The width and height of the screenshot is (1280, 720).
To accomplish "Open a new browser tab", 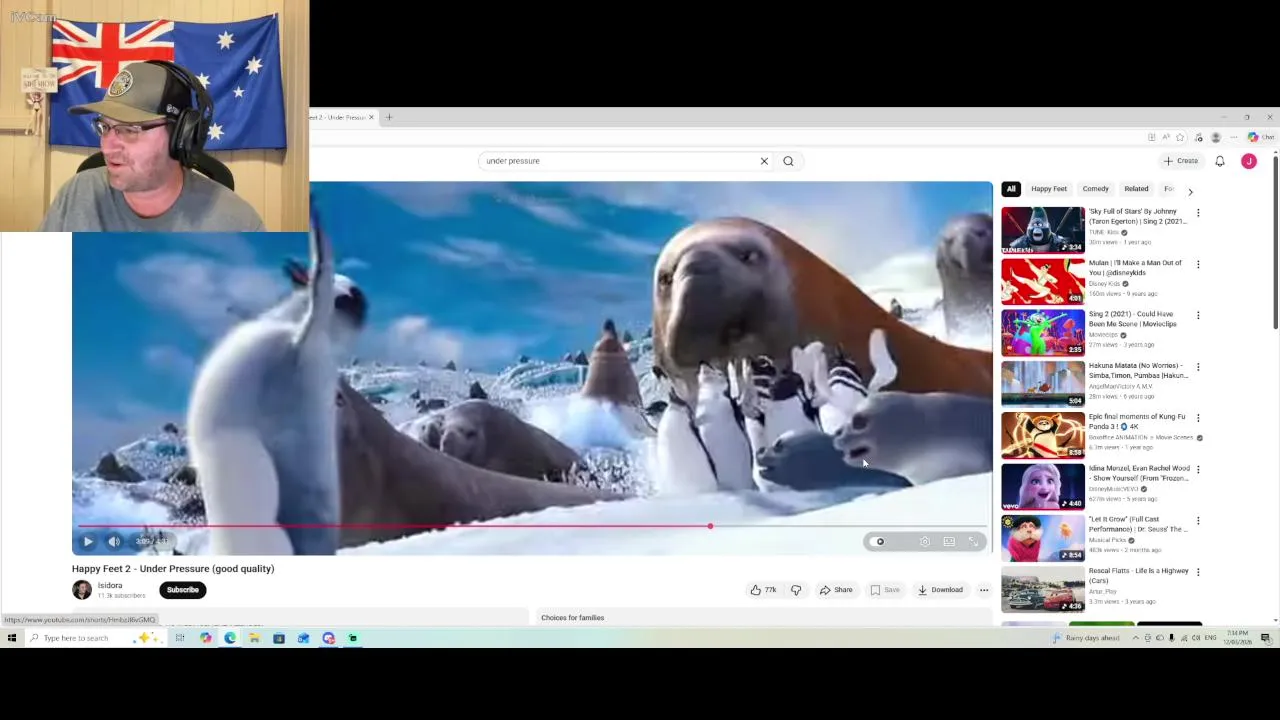I will coord(389,117).
